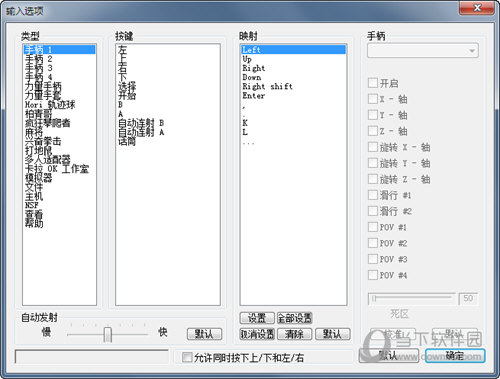Toggle the 滑行 #1 checkbox
500x379 pixels.
[373, 195]
